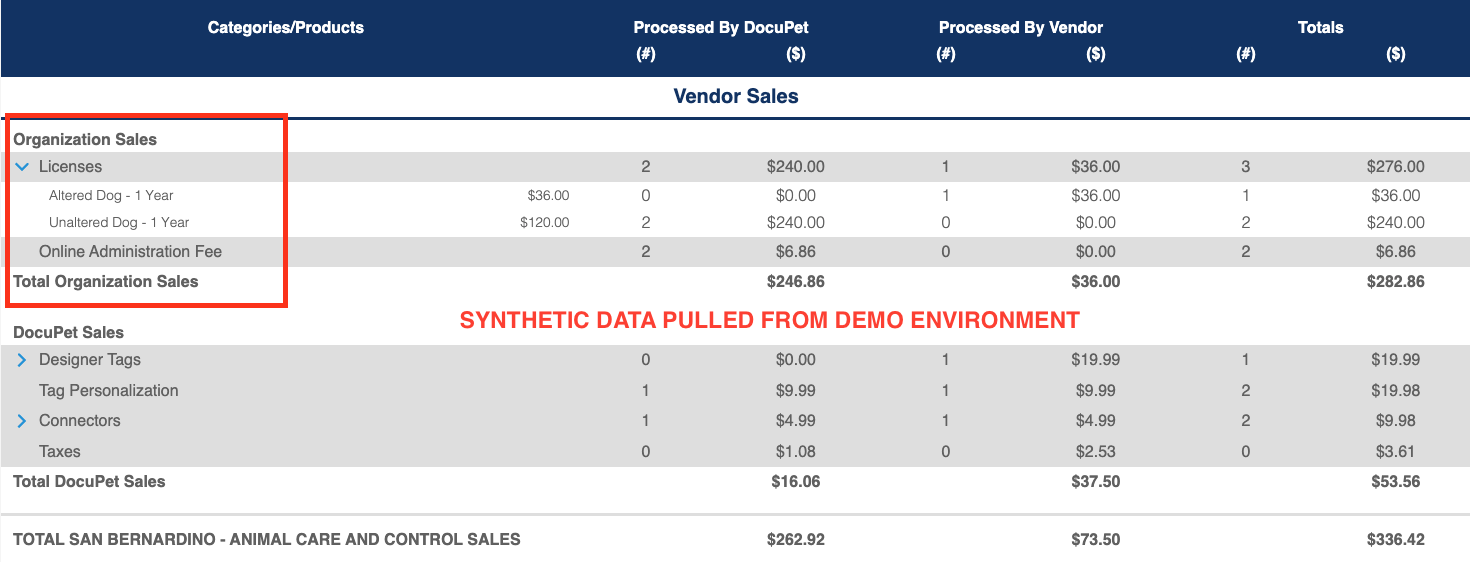Click Tag Personalization Processed By DocuPet $9.99
This screenshot has height=562, width=1470.
click(x=796, y=391)
